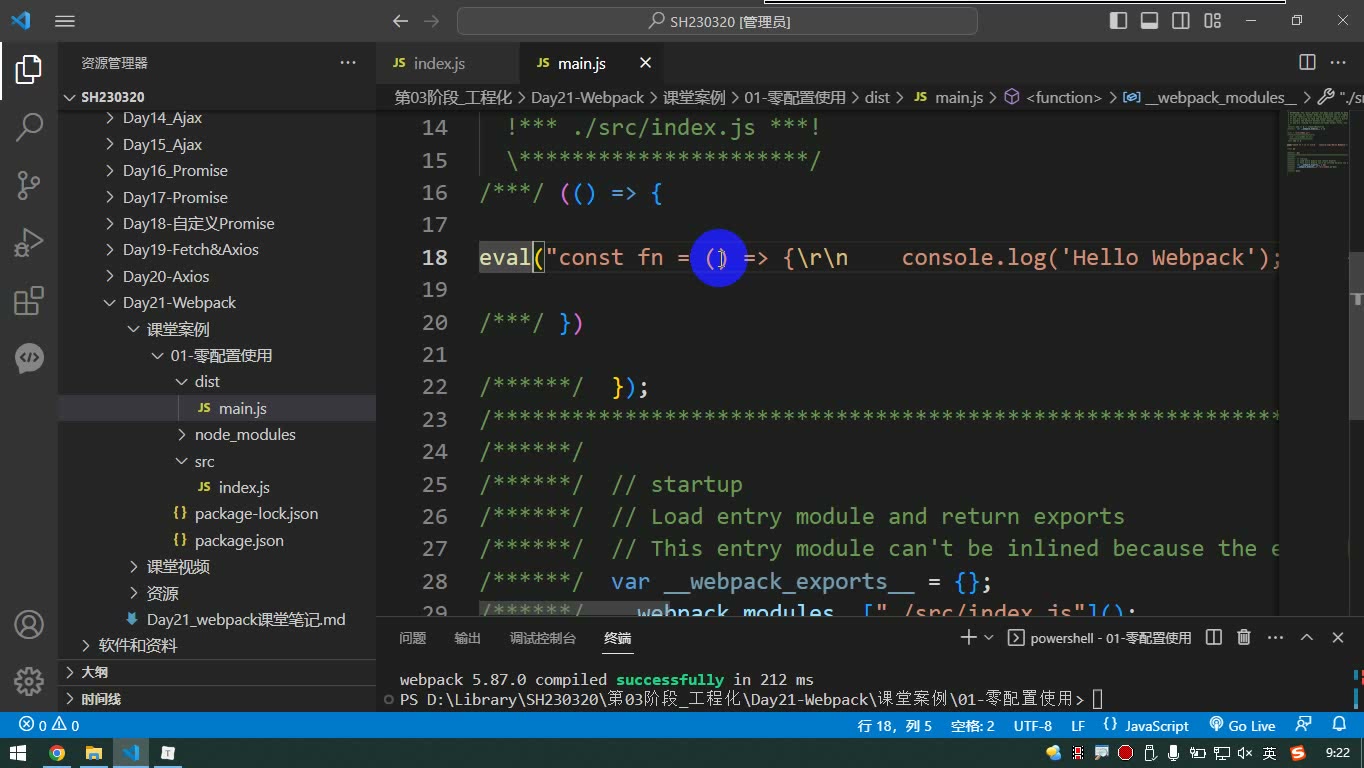Screen dimensions: 1364x768
Task: Open the Extensions view icon
Action: click(29, 301)
